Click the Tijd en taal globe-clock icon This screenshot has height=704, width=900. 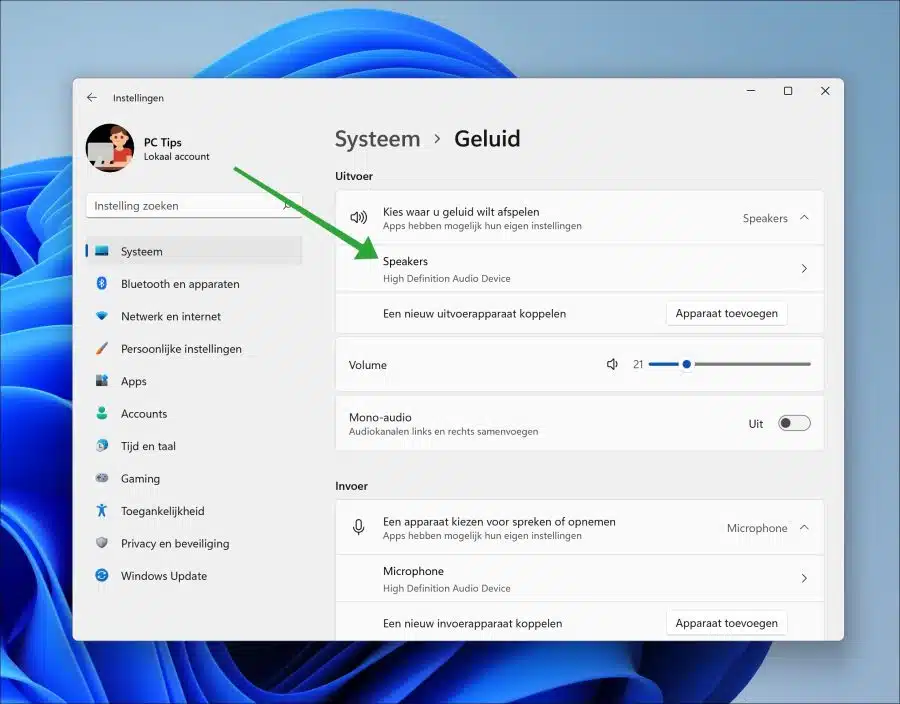(102, 445)
